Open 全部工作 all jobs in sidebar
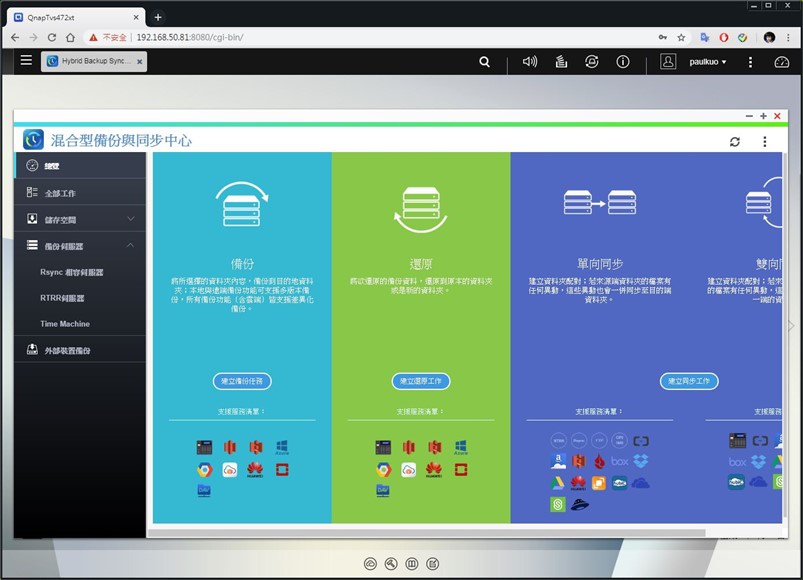This screenshot has width=803, height=580. click(80, 193)
